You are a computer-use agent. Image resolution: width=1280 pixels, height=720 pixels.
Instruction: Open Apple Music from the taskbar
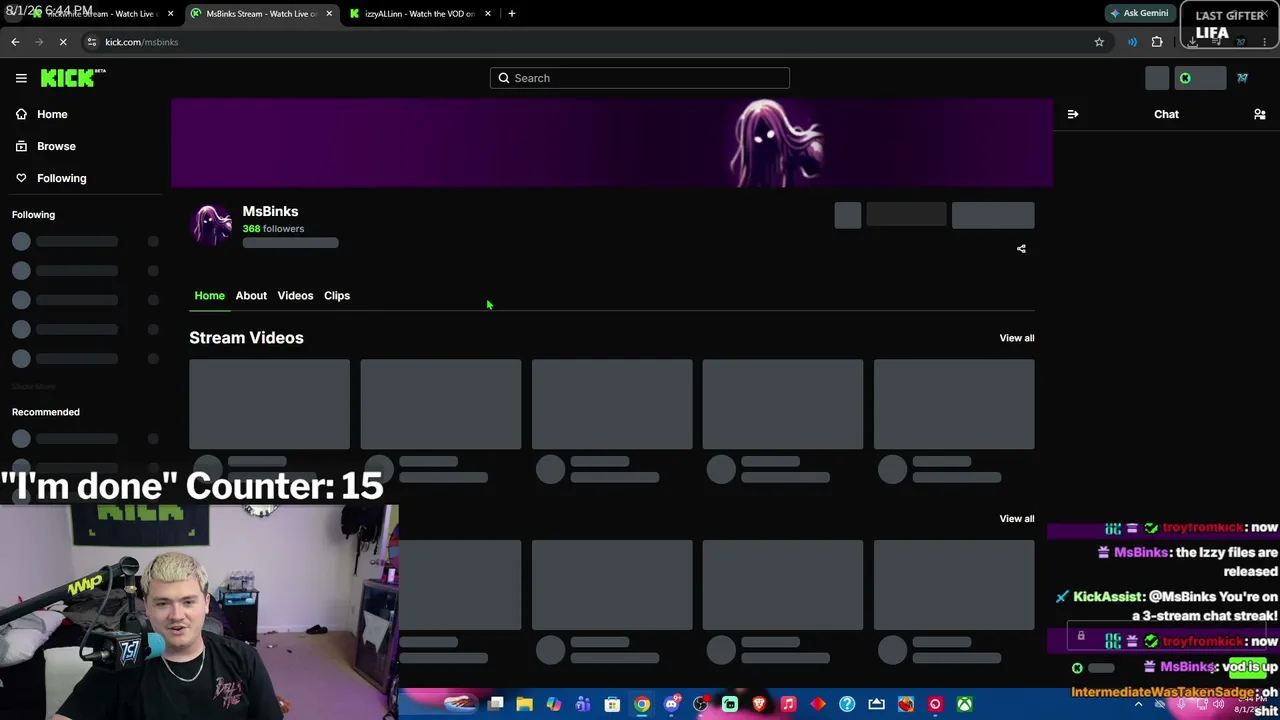coord(788,705)
